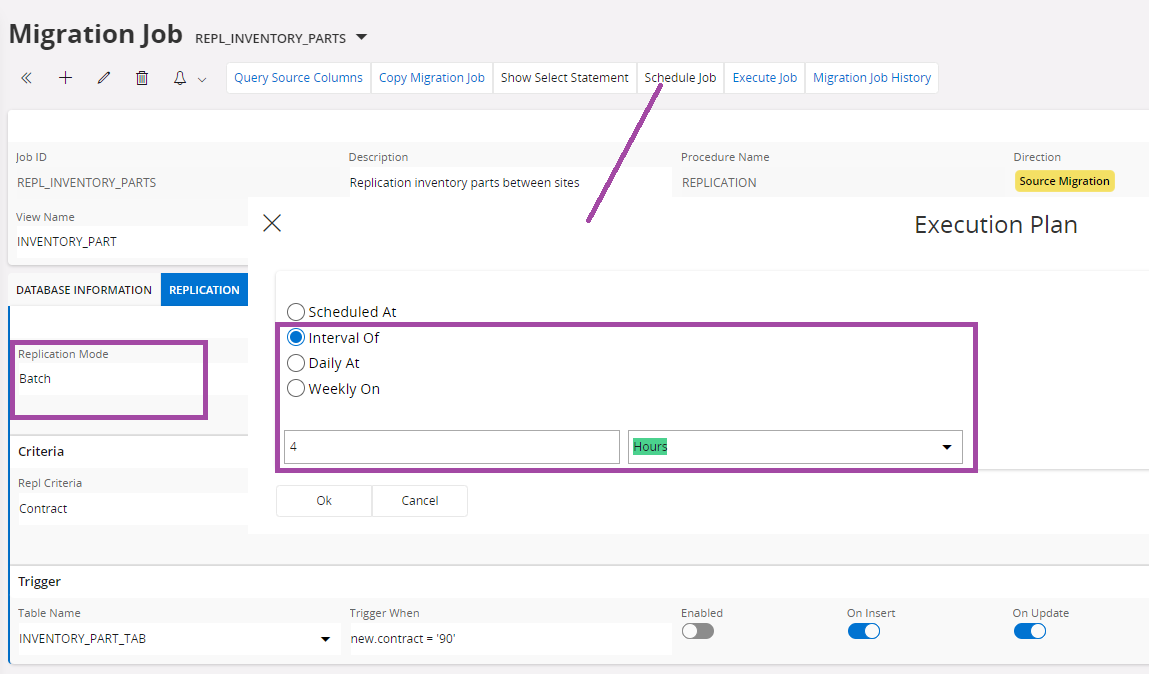Turn off the On Update toggle
Screen dimensions: 1149x674
(x=1030, y=631)
